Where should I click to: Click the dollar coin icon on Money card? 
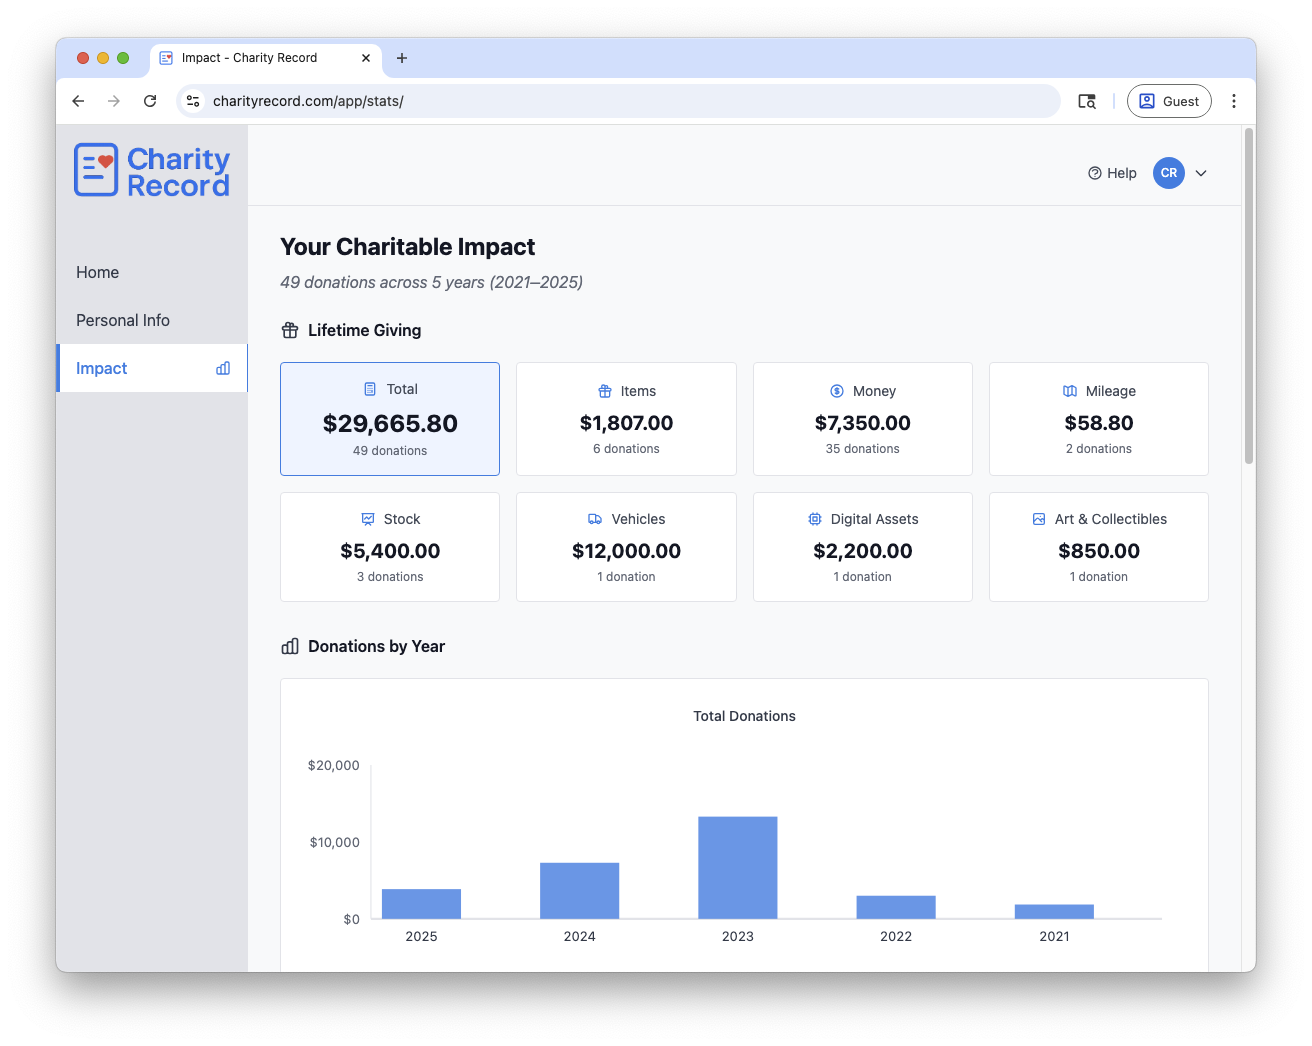click(x=837, y=391)
